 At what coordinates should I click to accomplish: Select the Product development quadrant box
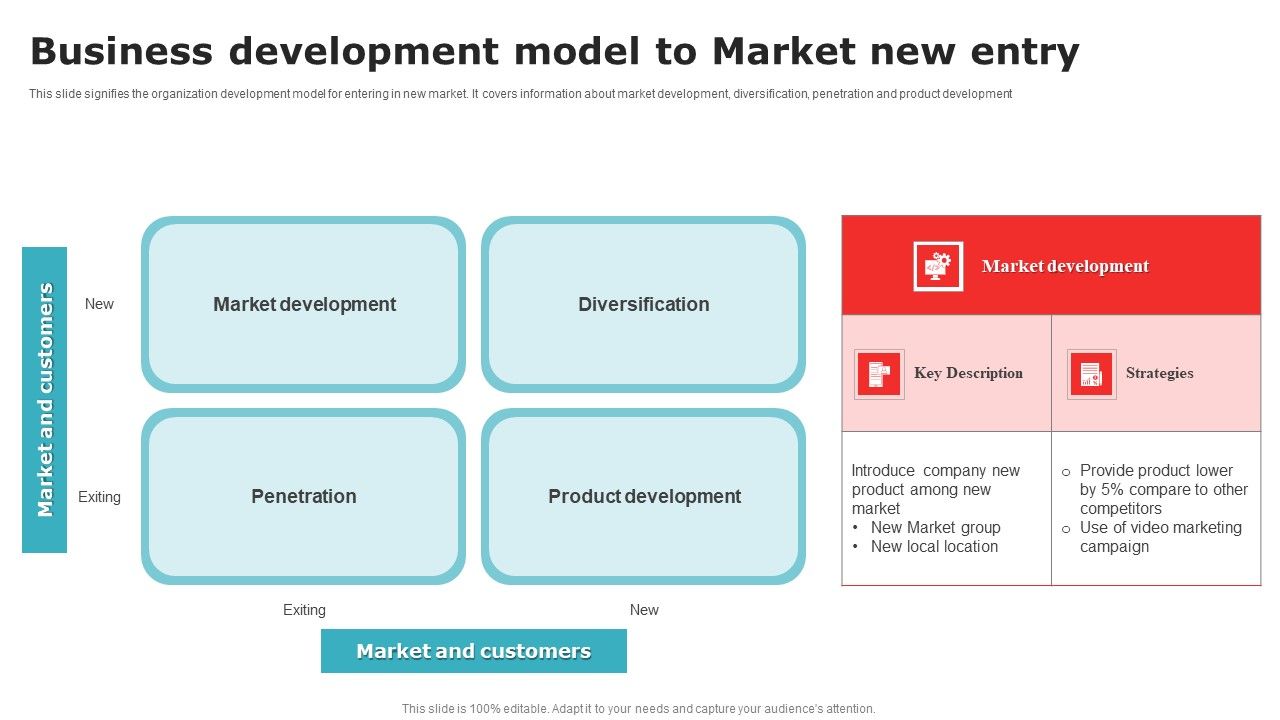(x=644, y=497)
